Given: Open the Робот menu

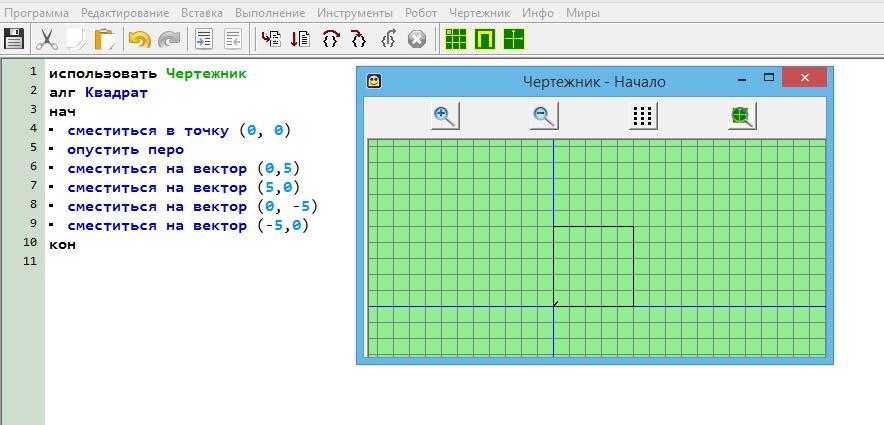Looking at the screenshot, I should 421,12.
